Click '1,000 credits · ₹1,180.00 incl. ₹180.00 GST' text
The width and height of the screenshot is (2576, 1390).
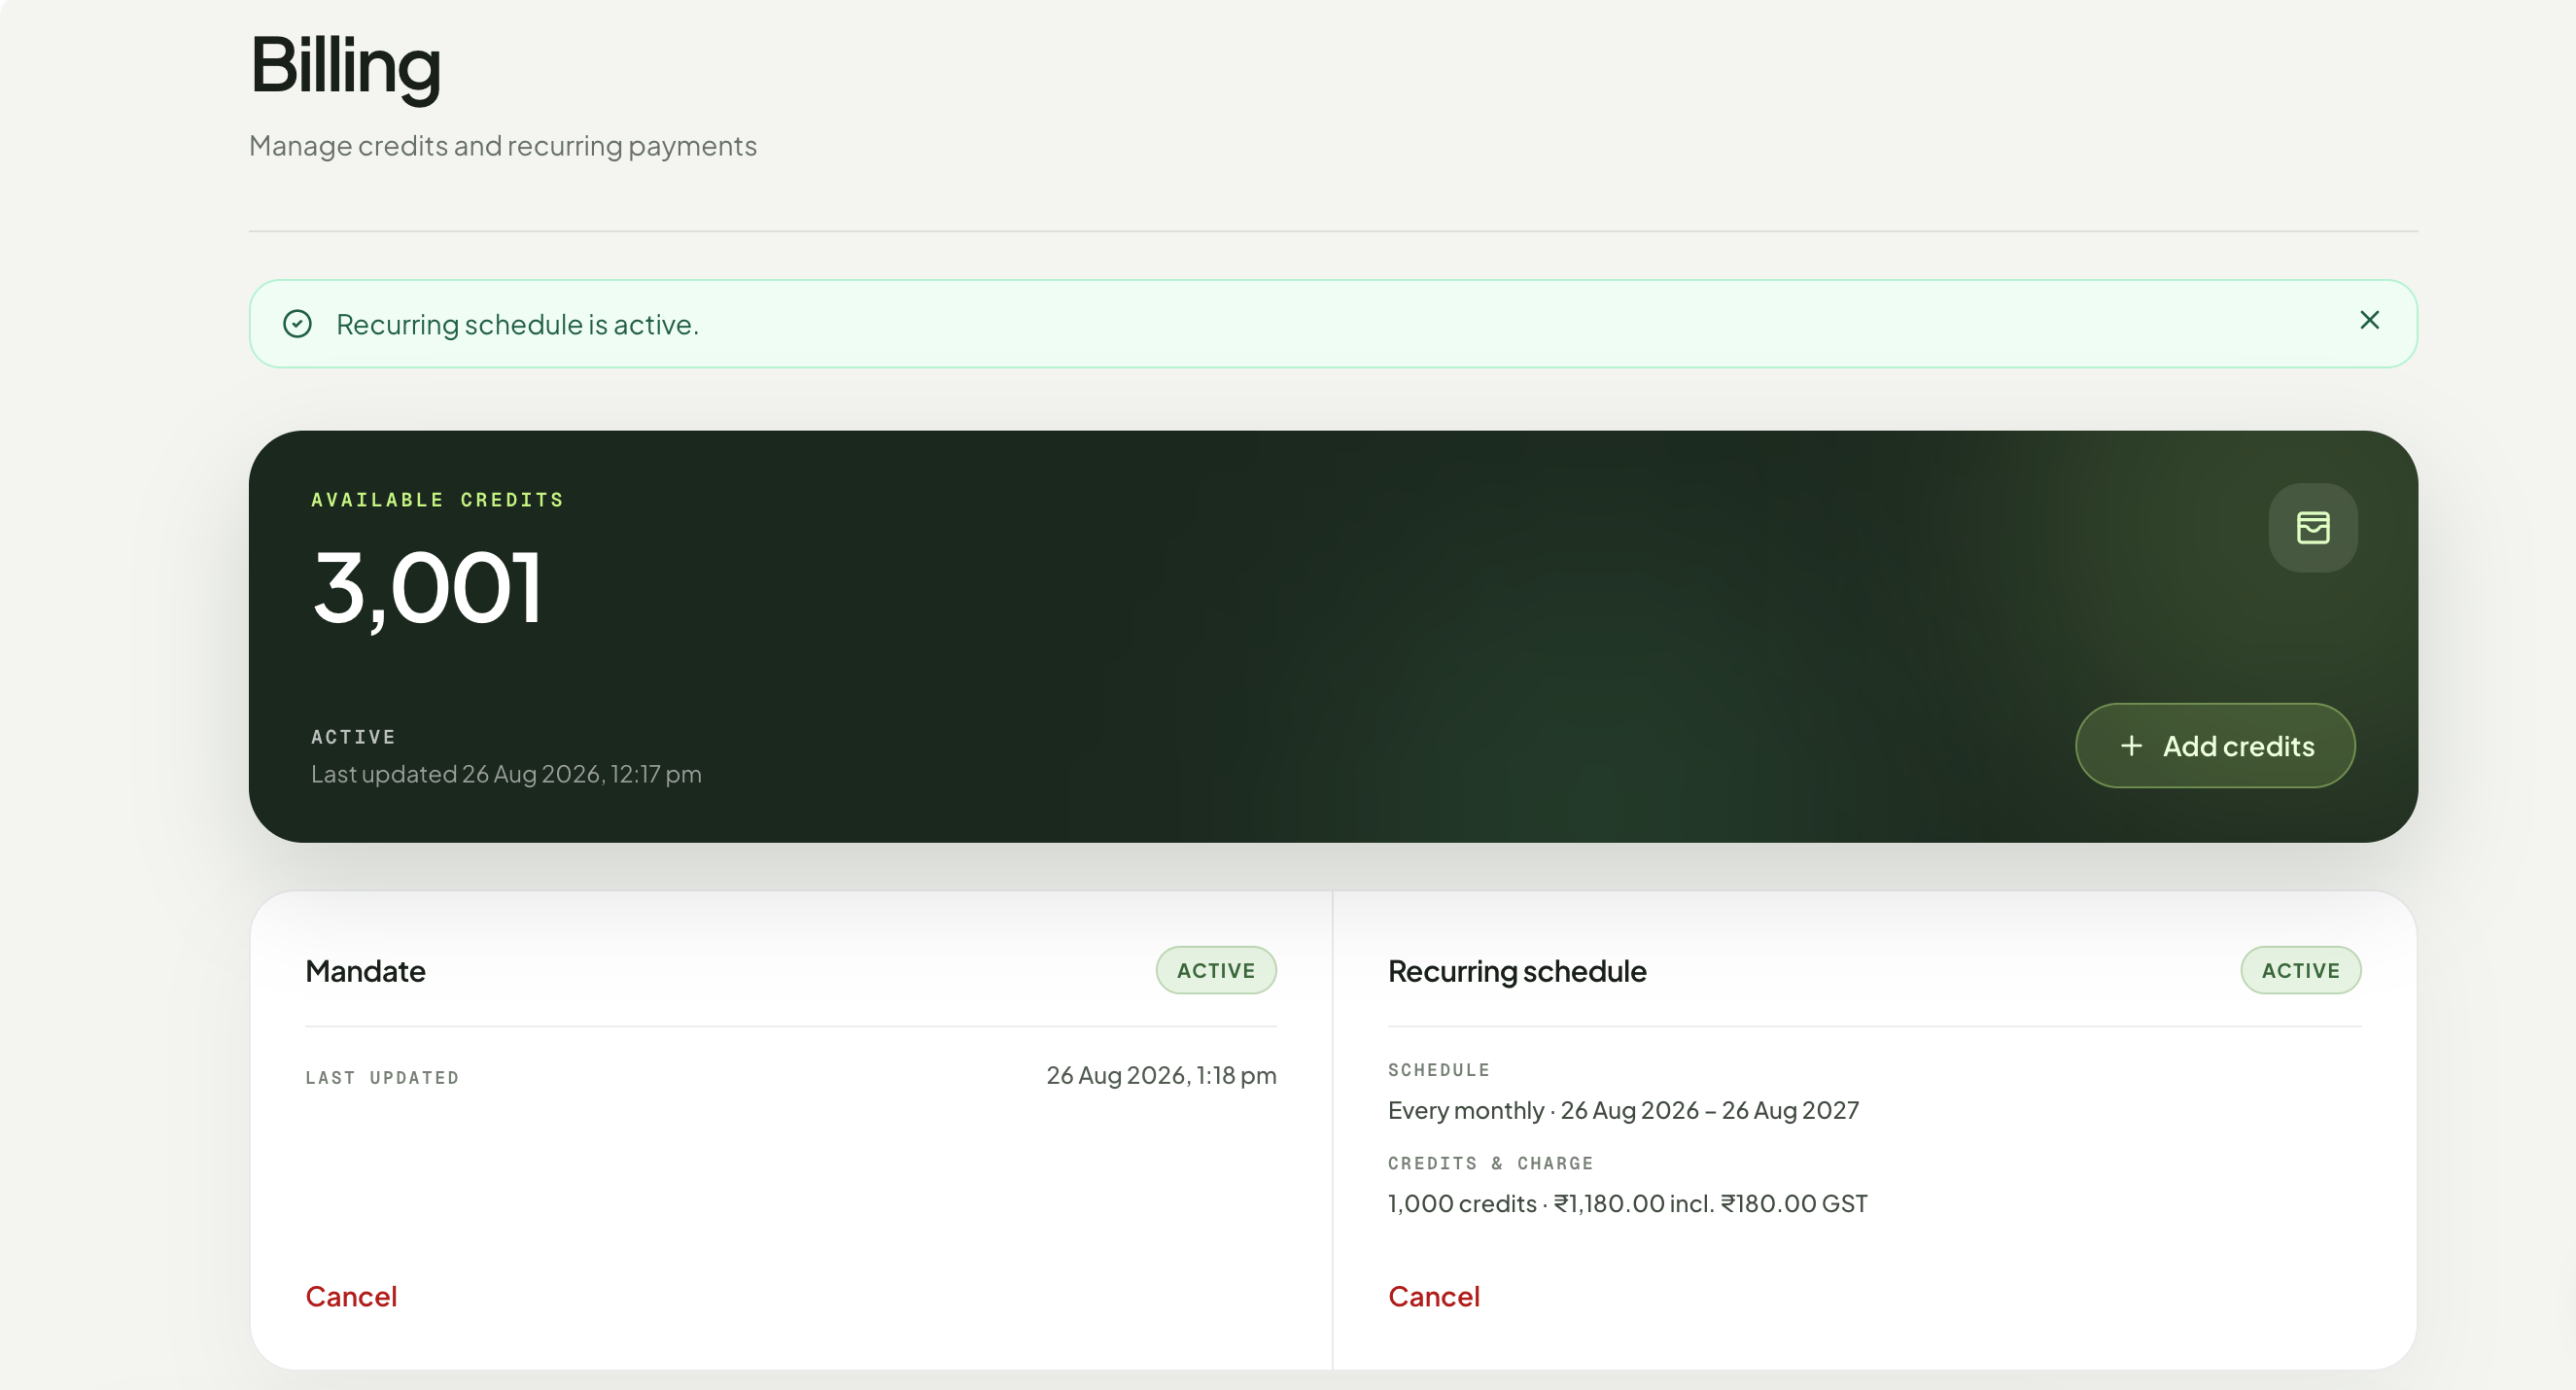pyautogui.click(x=1627, y=1203)
